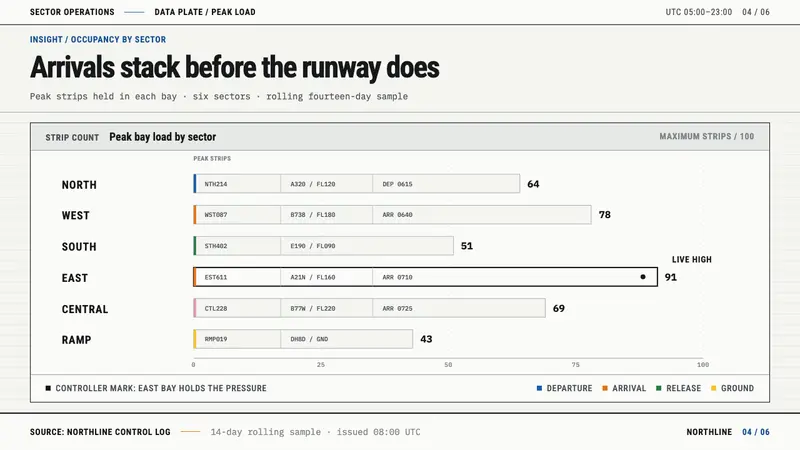The image size is (800, 450).
Task: Click the blue Departure legend swatch
Action: [x=539, y=388]
